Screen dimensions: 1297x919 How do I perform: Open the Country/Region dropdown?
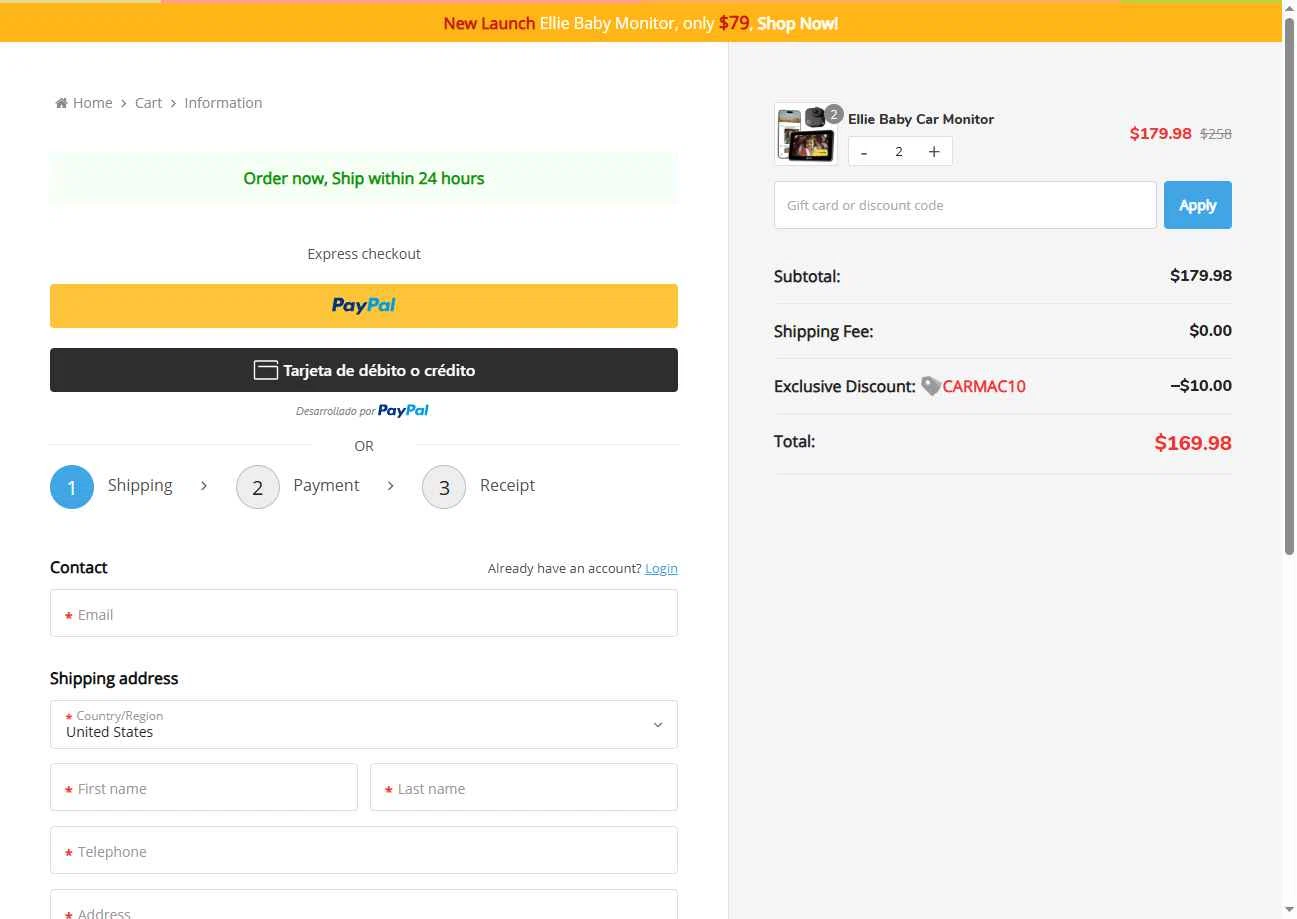[x=364, y=724]
